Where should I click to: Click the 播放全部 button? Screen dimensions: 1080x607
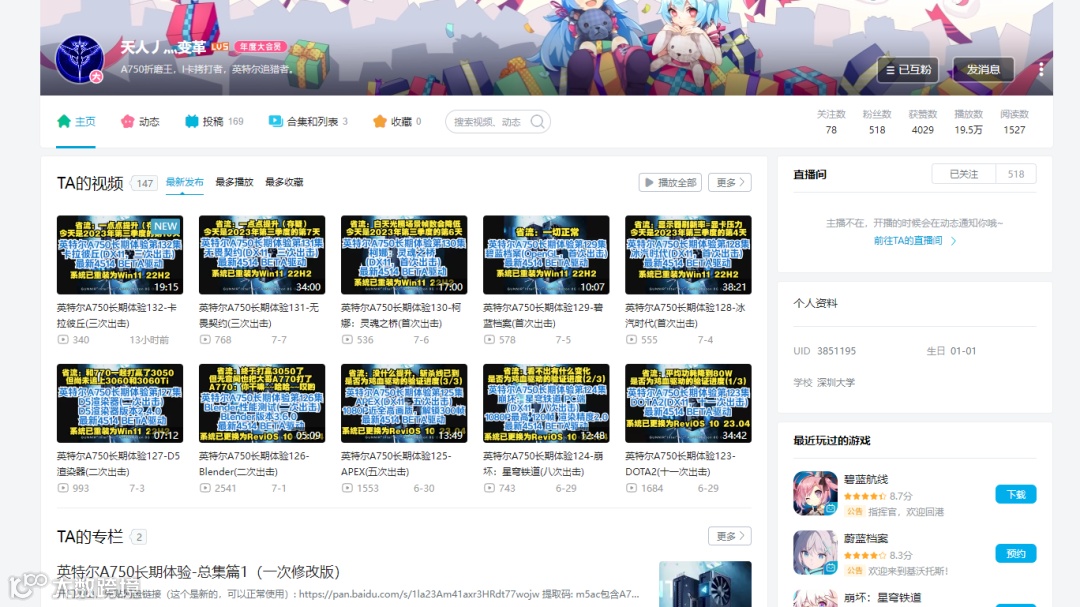point(670,183)
